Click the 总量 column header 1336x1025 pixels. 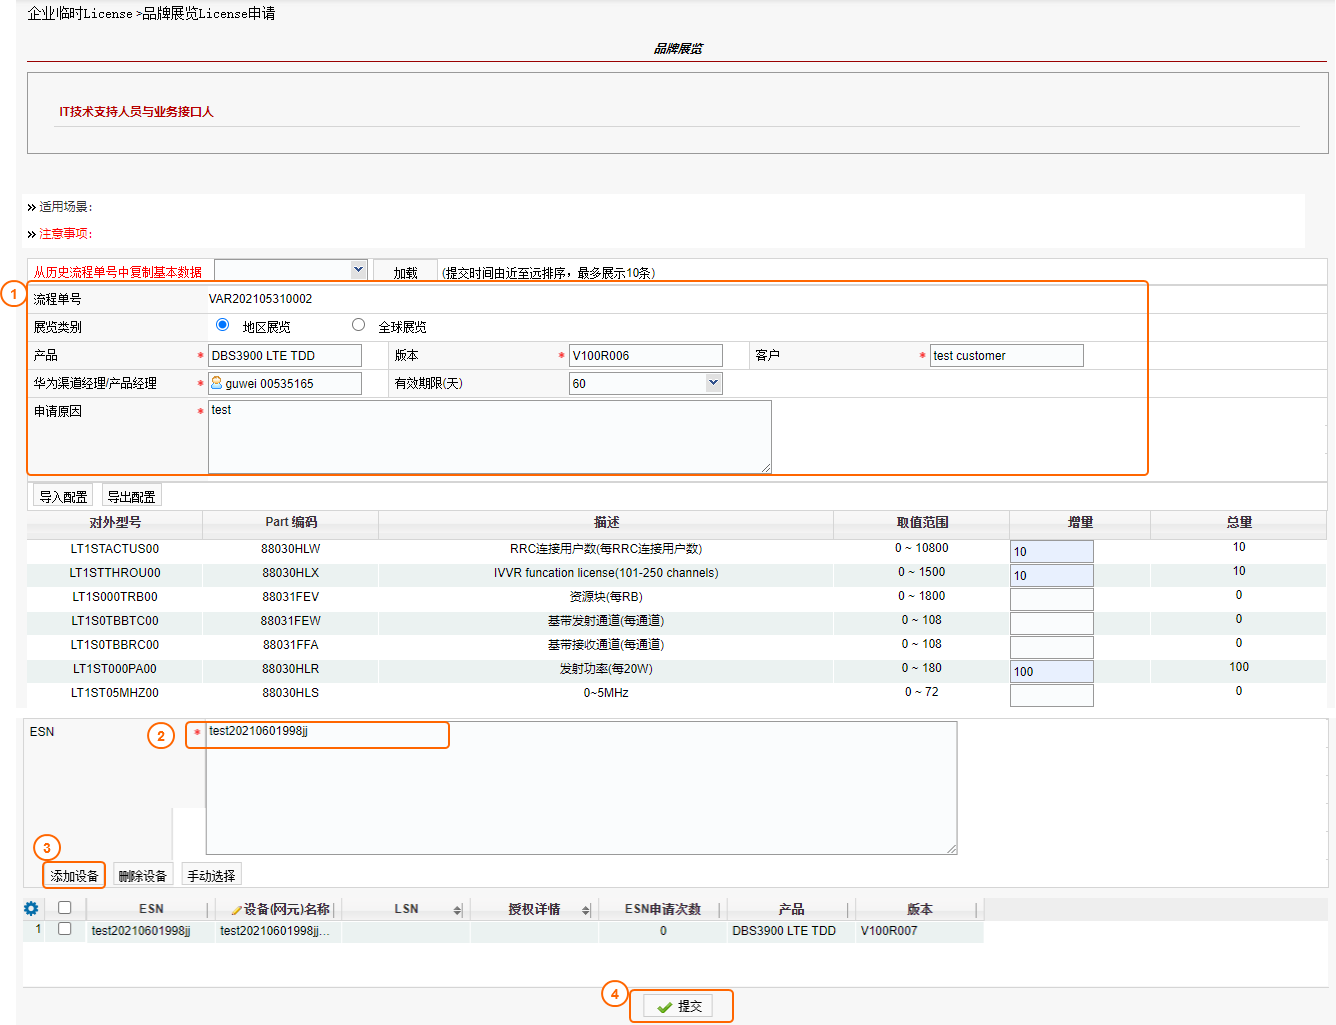[1239, 522]
